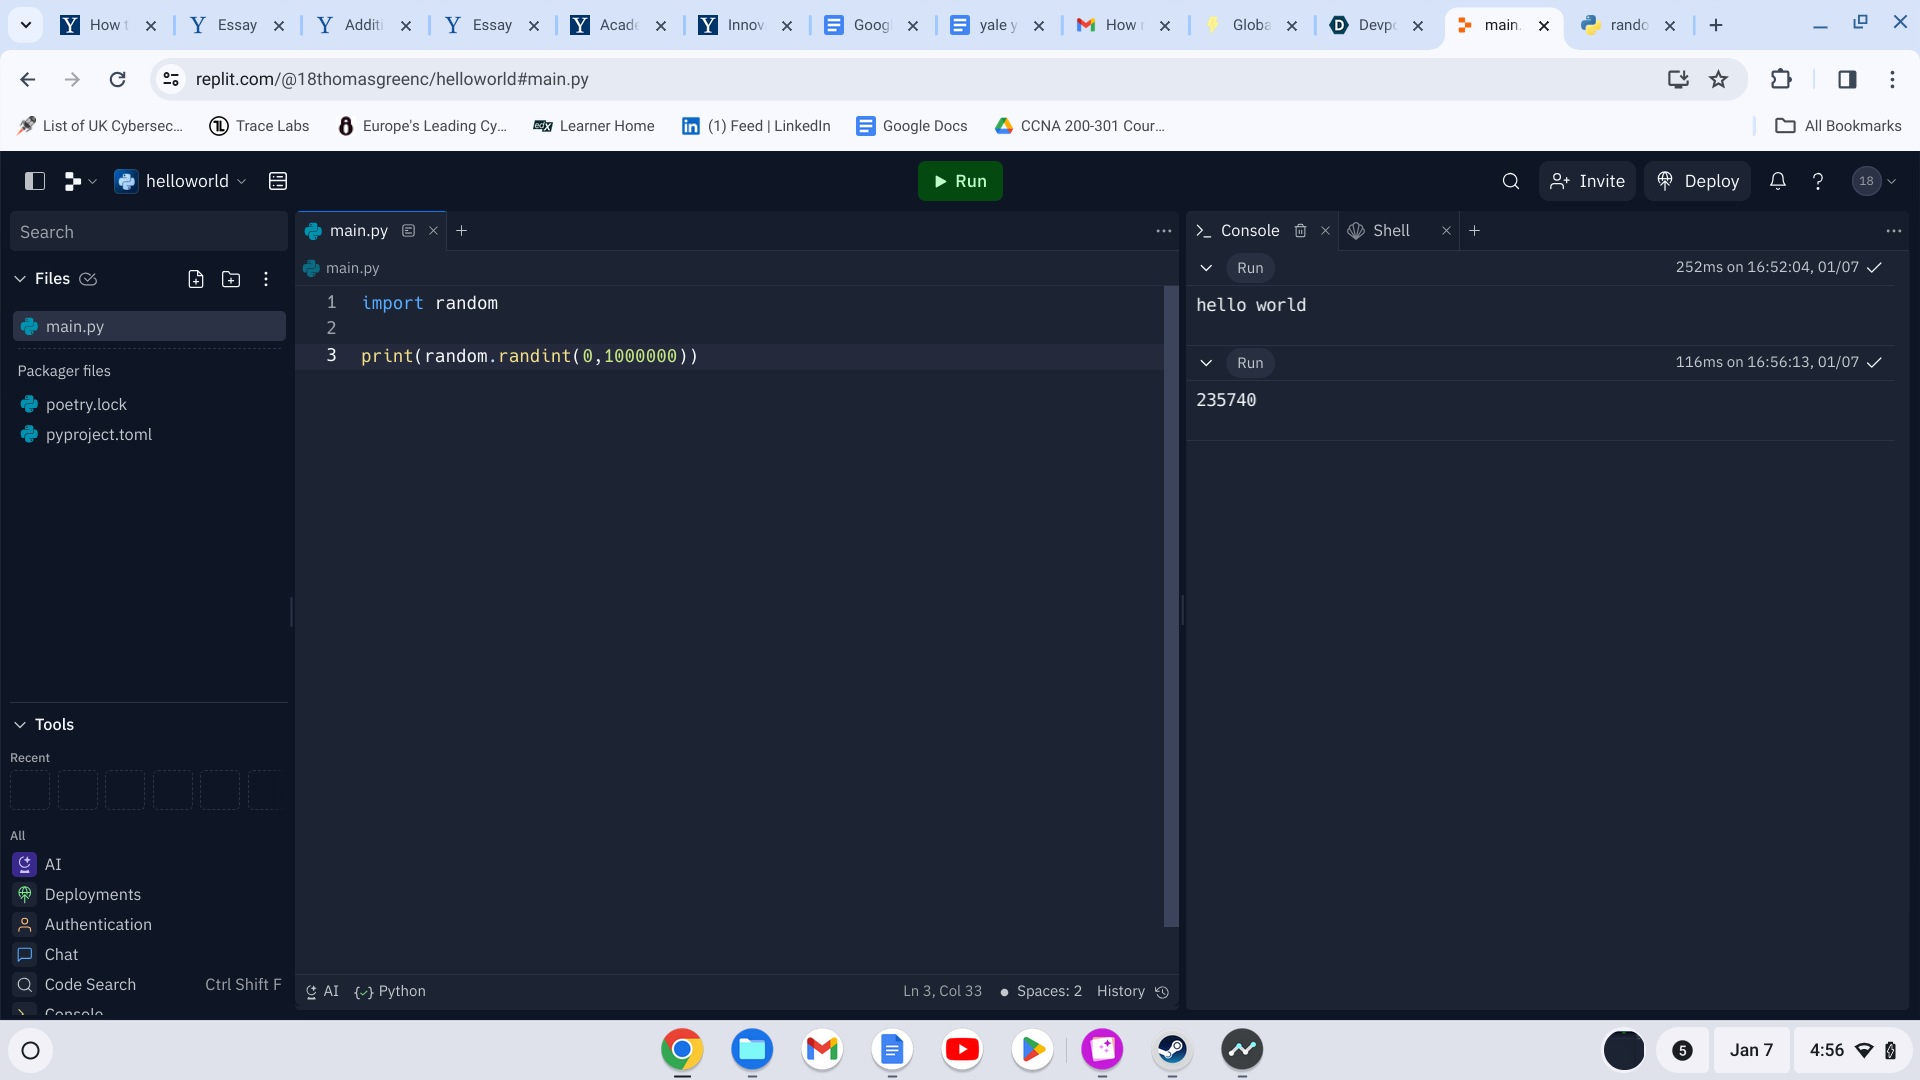Click the Deploy button

(x=1697, y=181)
